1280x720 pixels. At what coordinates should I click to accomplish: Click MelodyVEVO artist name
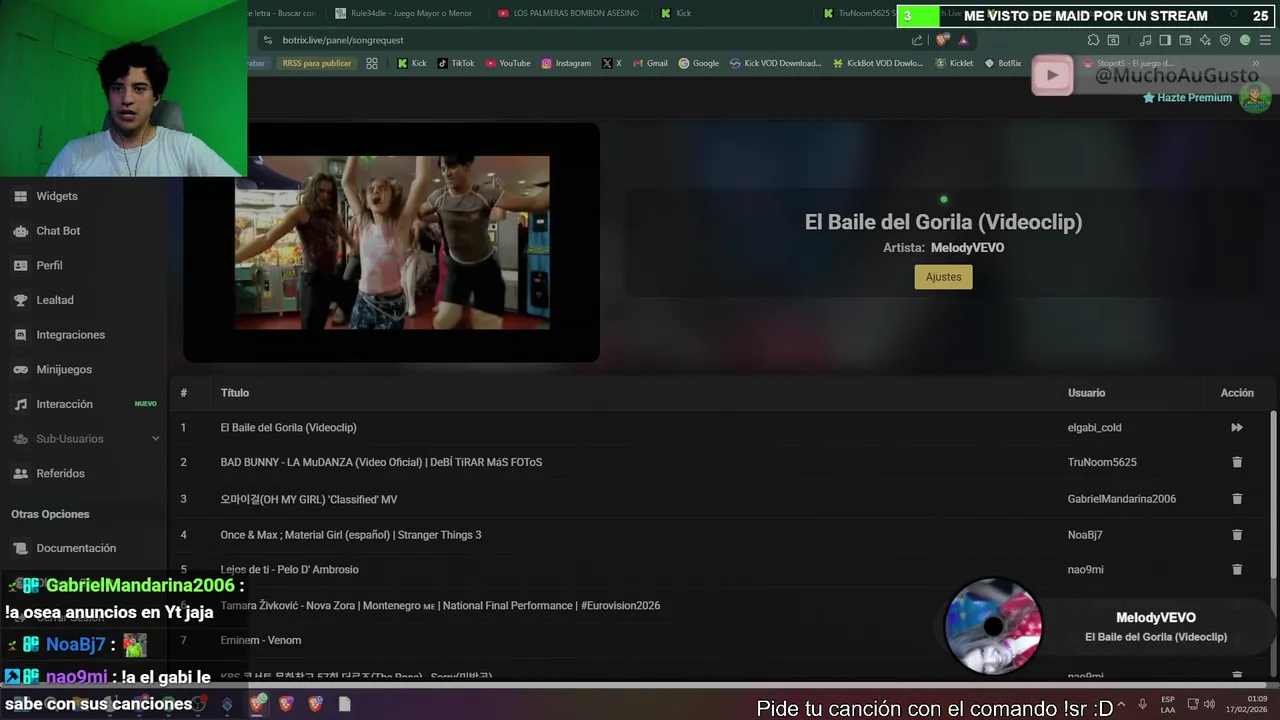pyautogui.click(x=967, y=248)
